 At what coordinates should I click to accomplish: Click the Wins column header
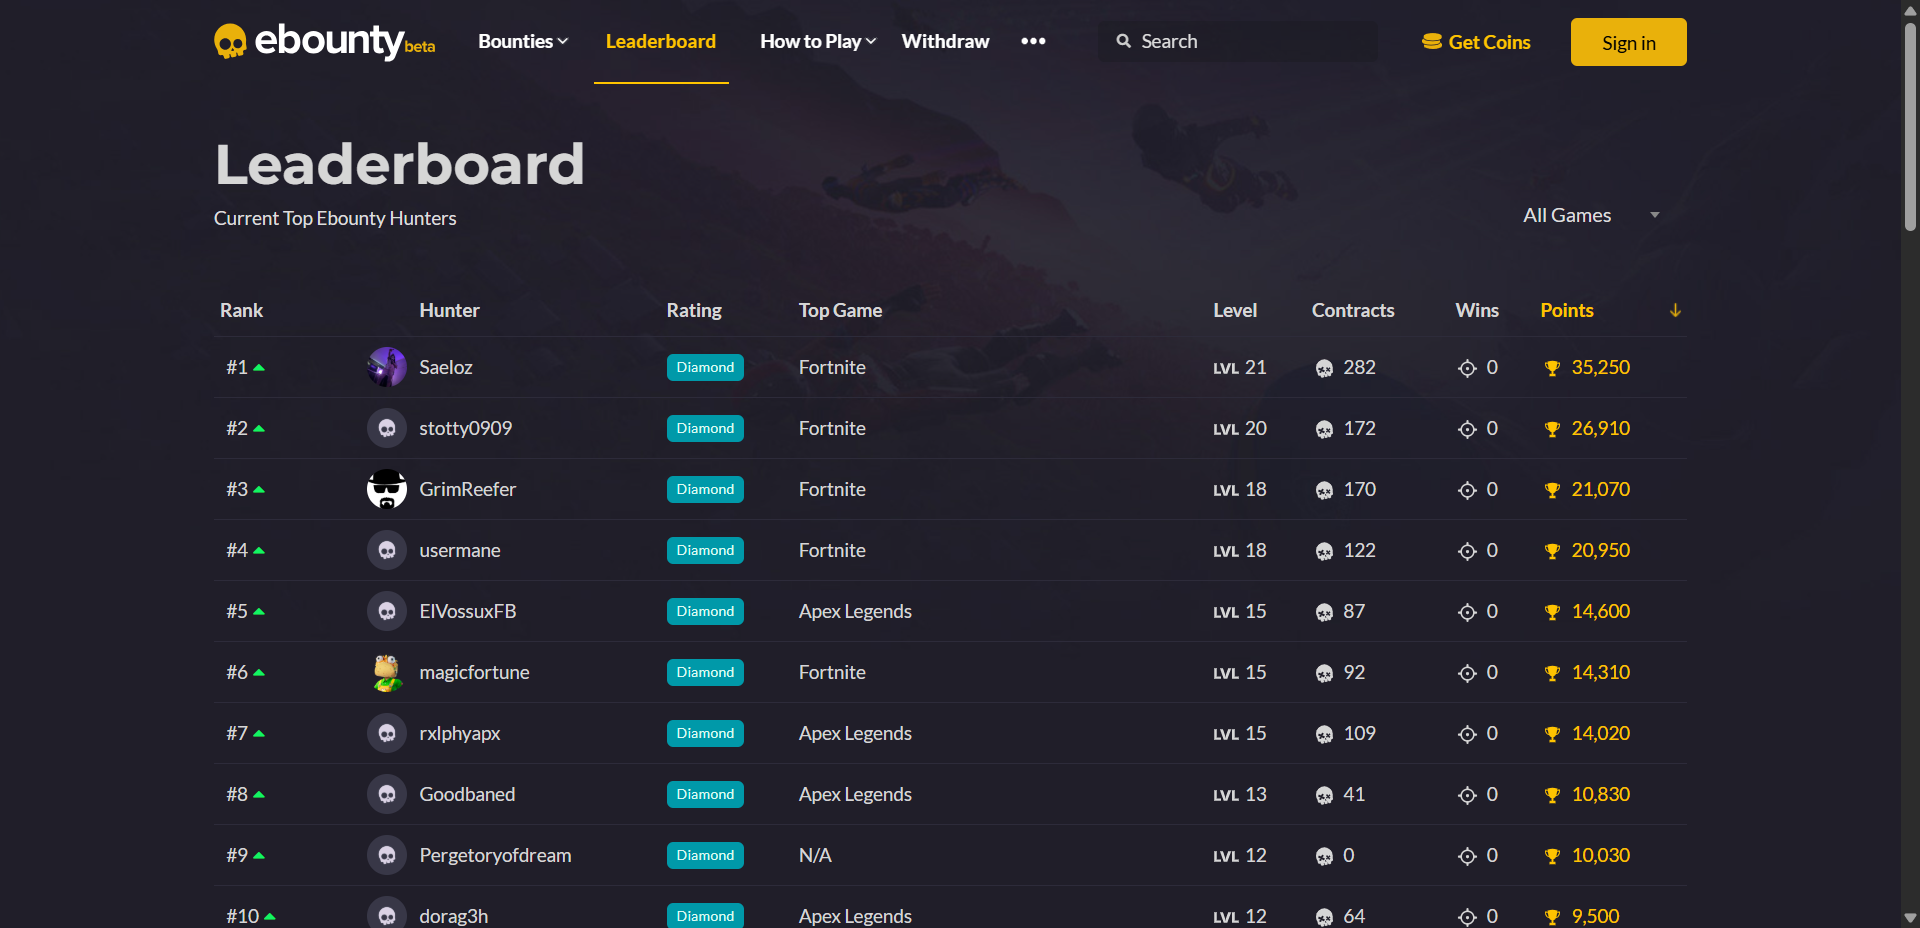1477,310
